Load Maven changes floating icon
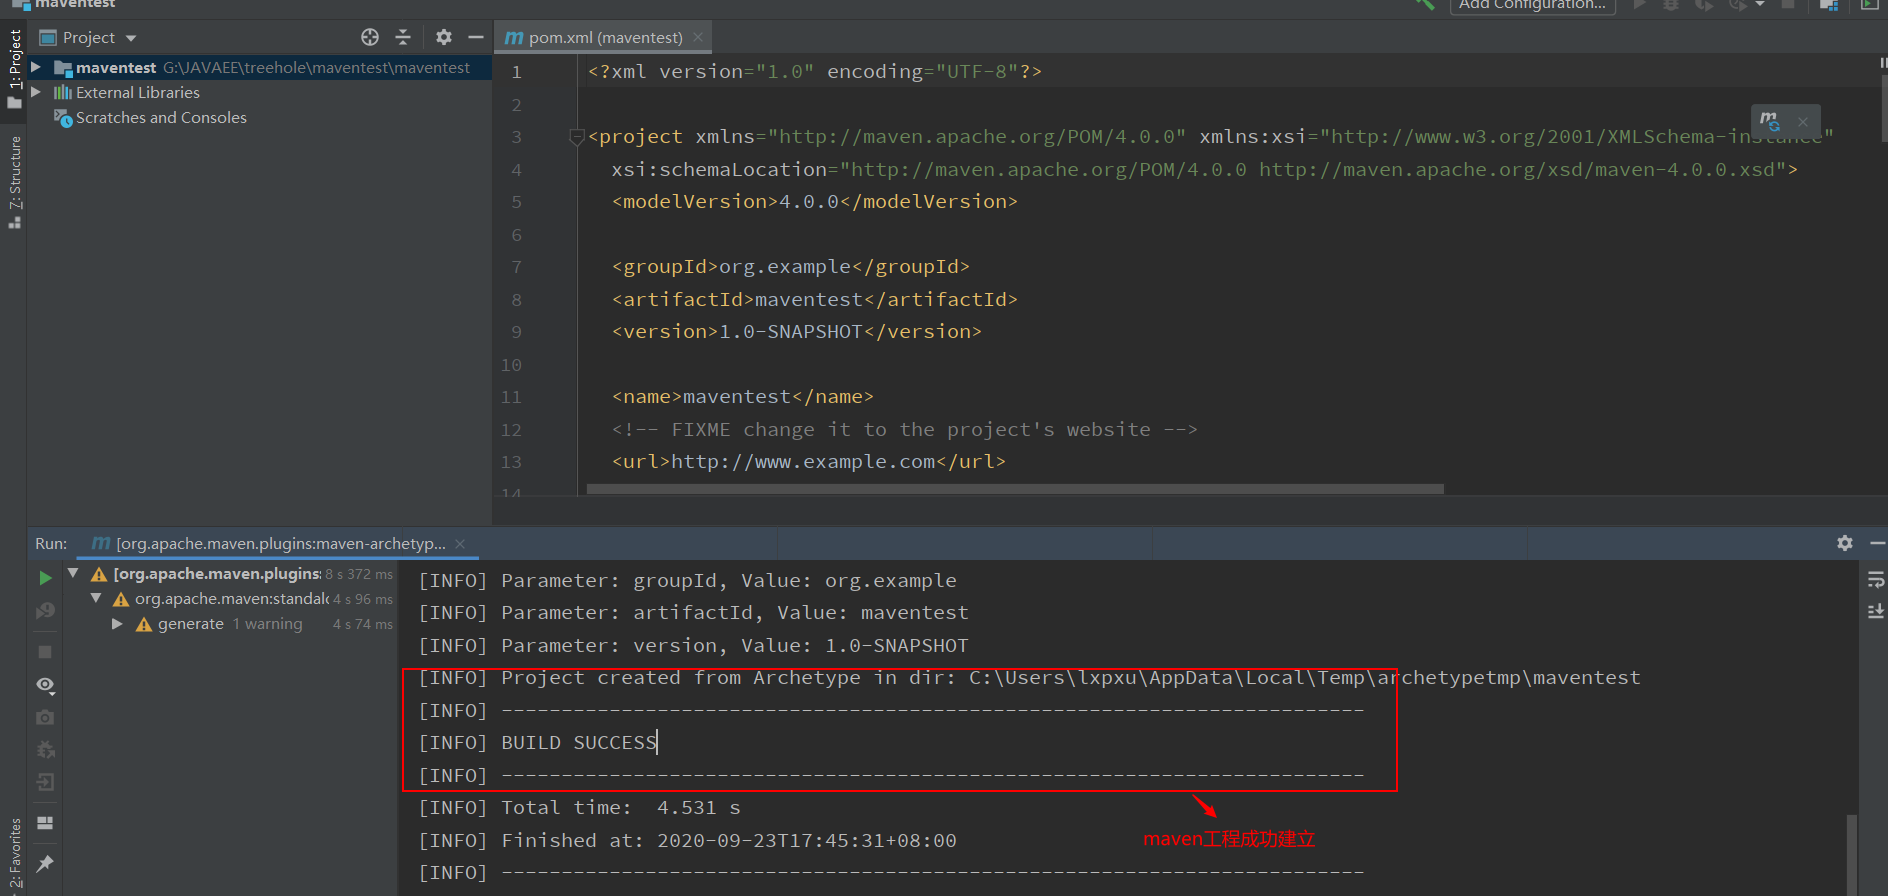The height and width of the screenshot is (896, 1888). [x=1770, y=121]
